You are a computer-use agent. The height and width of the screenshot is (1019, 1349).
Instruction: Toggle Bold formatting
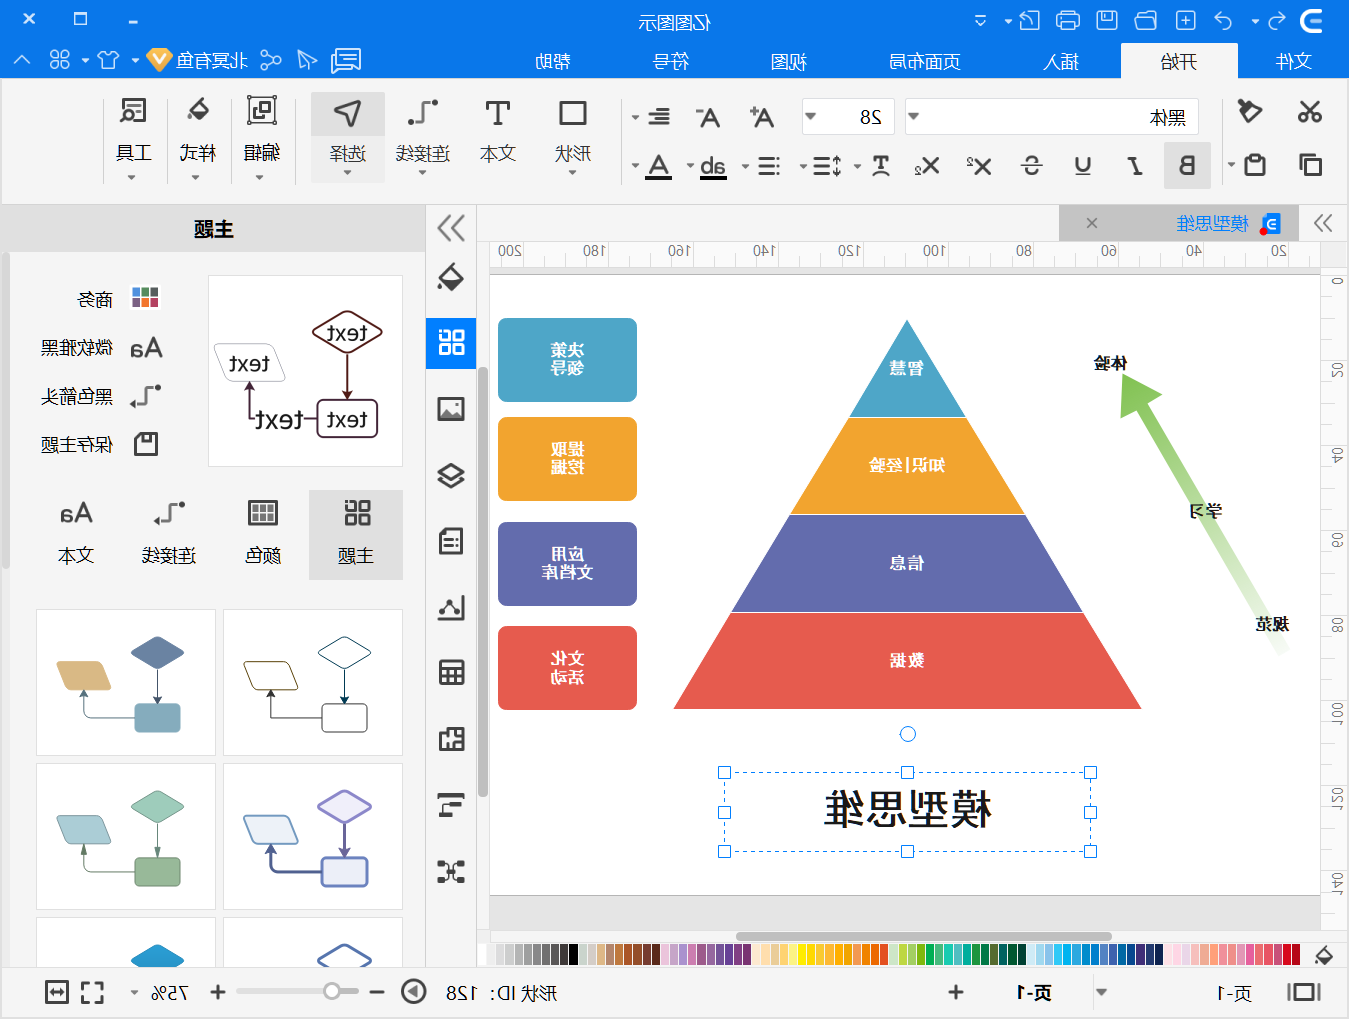[1187, 165]
